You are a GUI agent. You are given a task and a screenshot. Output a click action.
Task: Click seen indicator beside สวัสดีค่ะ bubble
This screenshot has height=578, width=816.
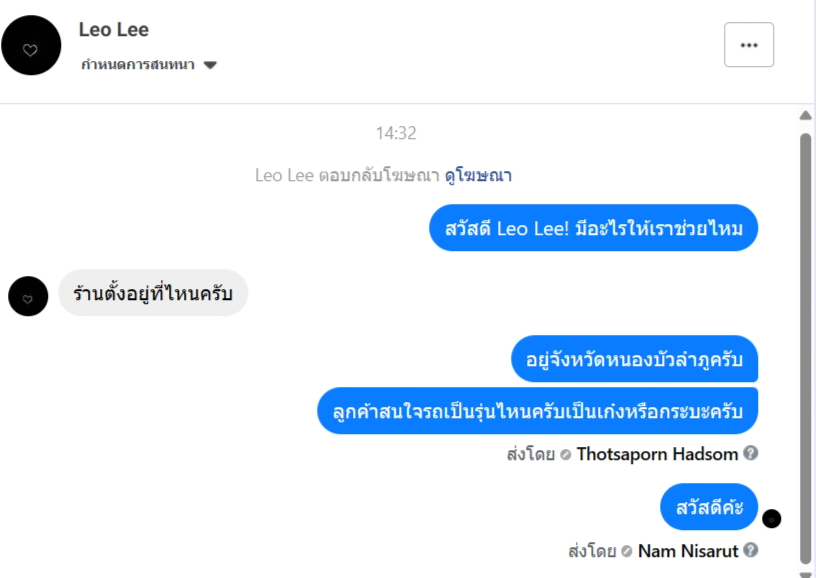click(771, 518)
